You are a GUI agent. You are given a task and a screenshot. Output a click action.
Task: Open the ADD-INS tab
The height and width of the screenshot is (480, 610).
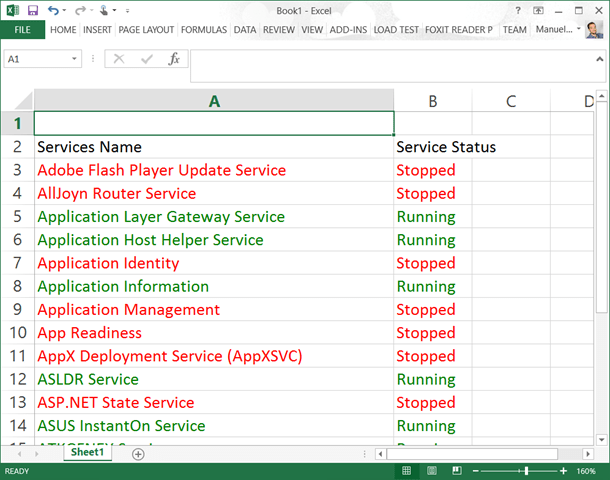[348, 30]
